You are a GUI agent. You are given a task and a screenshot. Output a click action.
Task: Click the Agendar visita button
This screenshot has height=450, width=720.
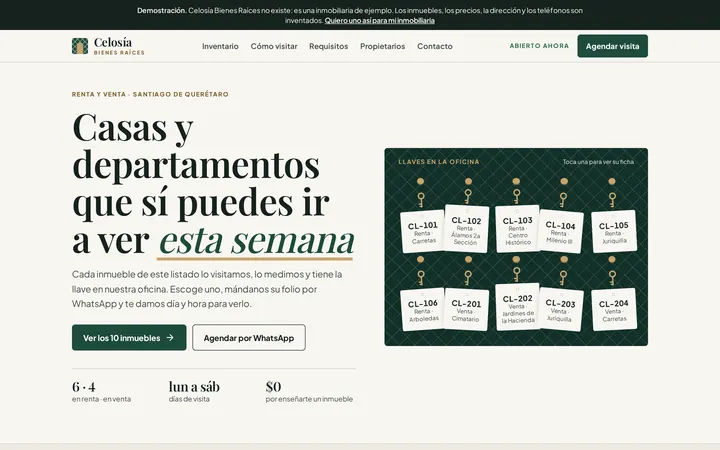[613, 46]
